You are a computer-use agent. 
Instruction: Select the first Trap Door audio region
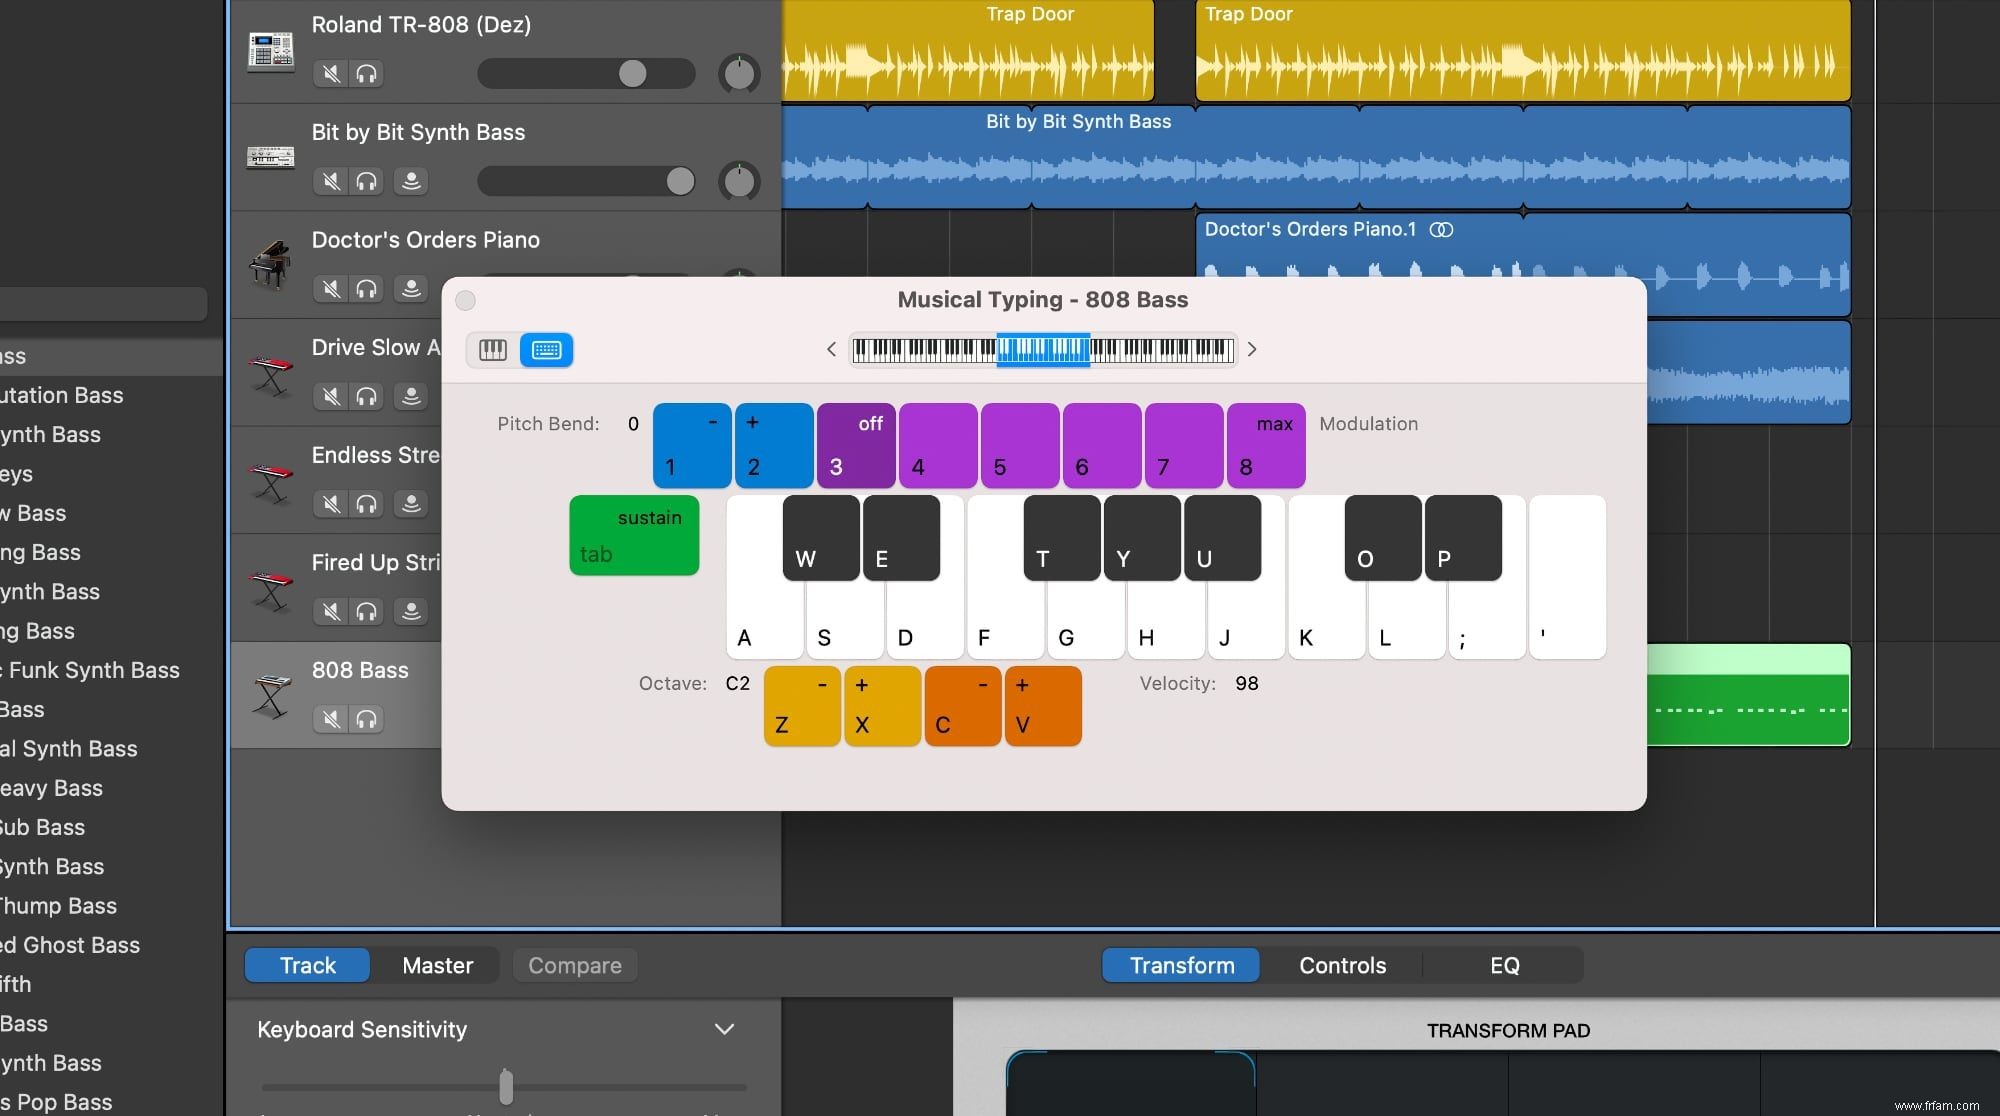968,50
